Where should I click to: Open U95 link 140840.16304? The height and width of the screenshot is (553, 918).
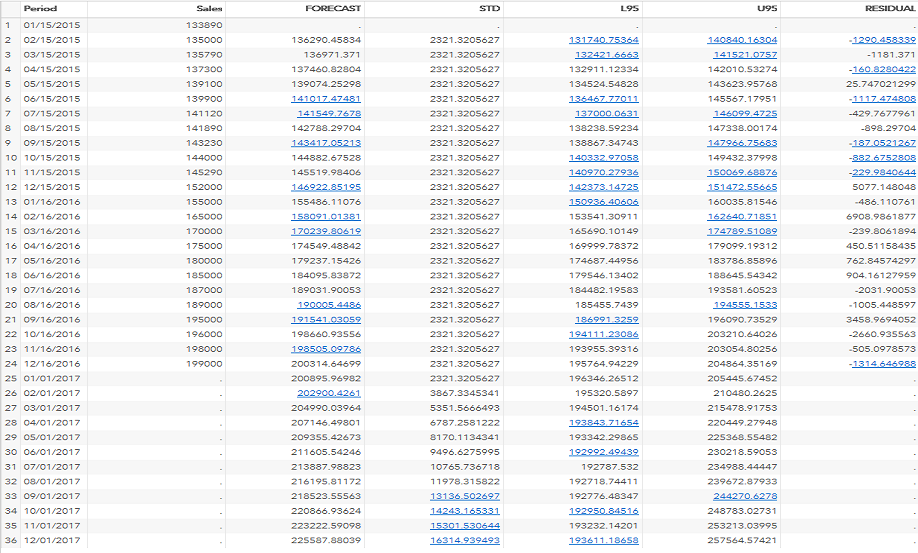(x=742, y=40)
